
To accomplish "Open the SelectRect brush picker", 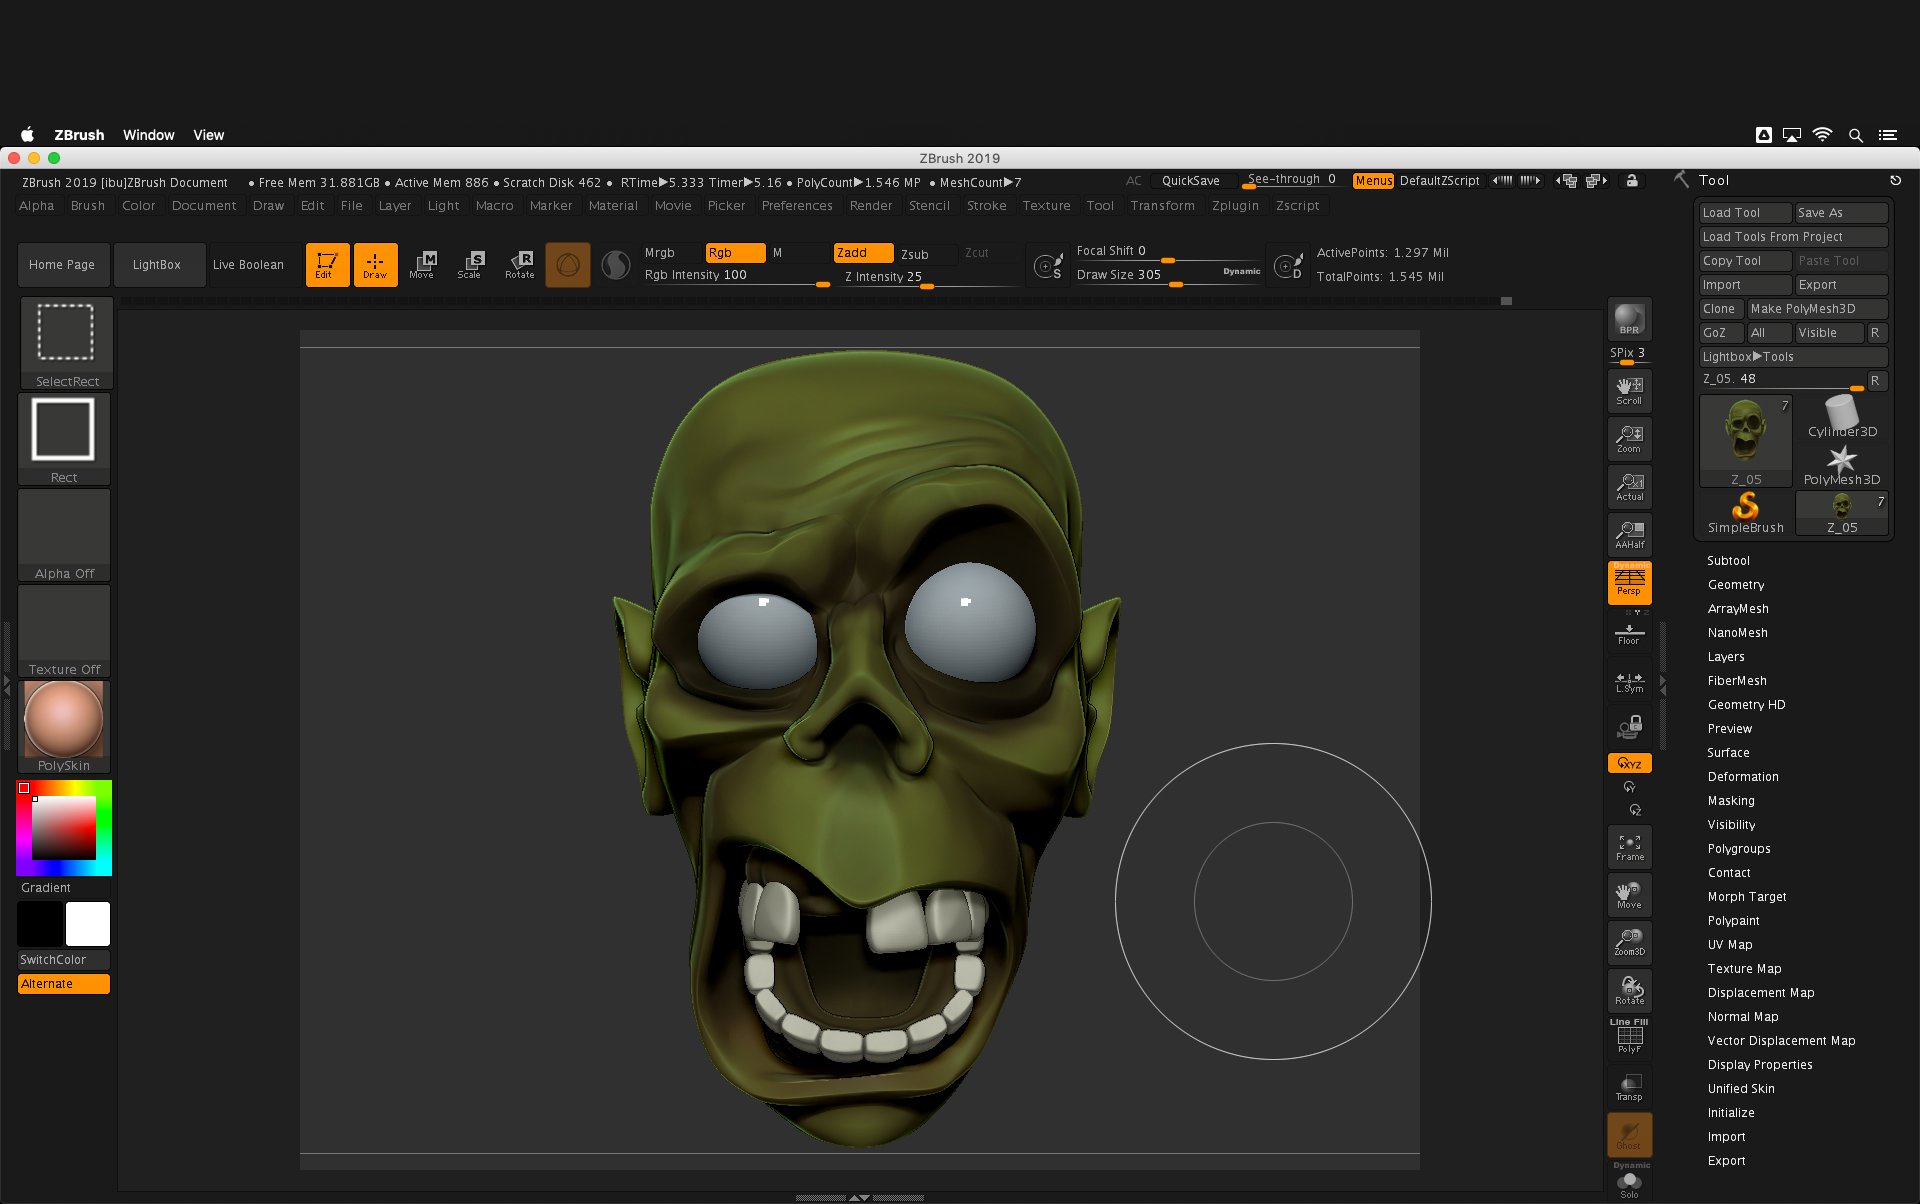I will tap(66, 342).
